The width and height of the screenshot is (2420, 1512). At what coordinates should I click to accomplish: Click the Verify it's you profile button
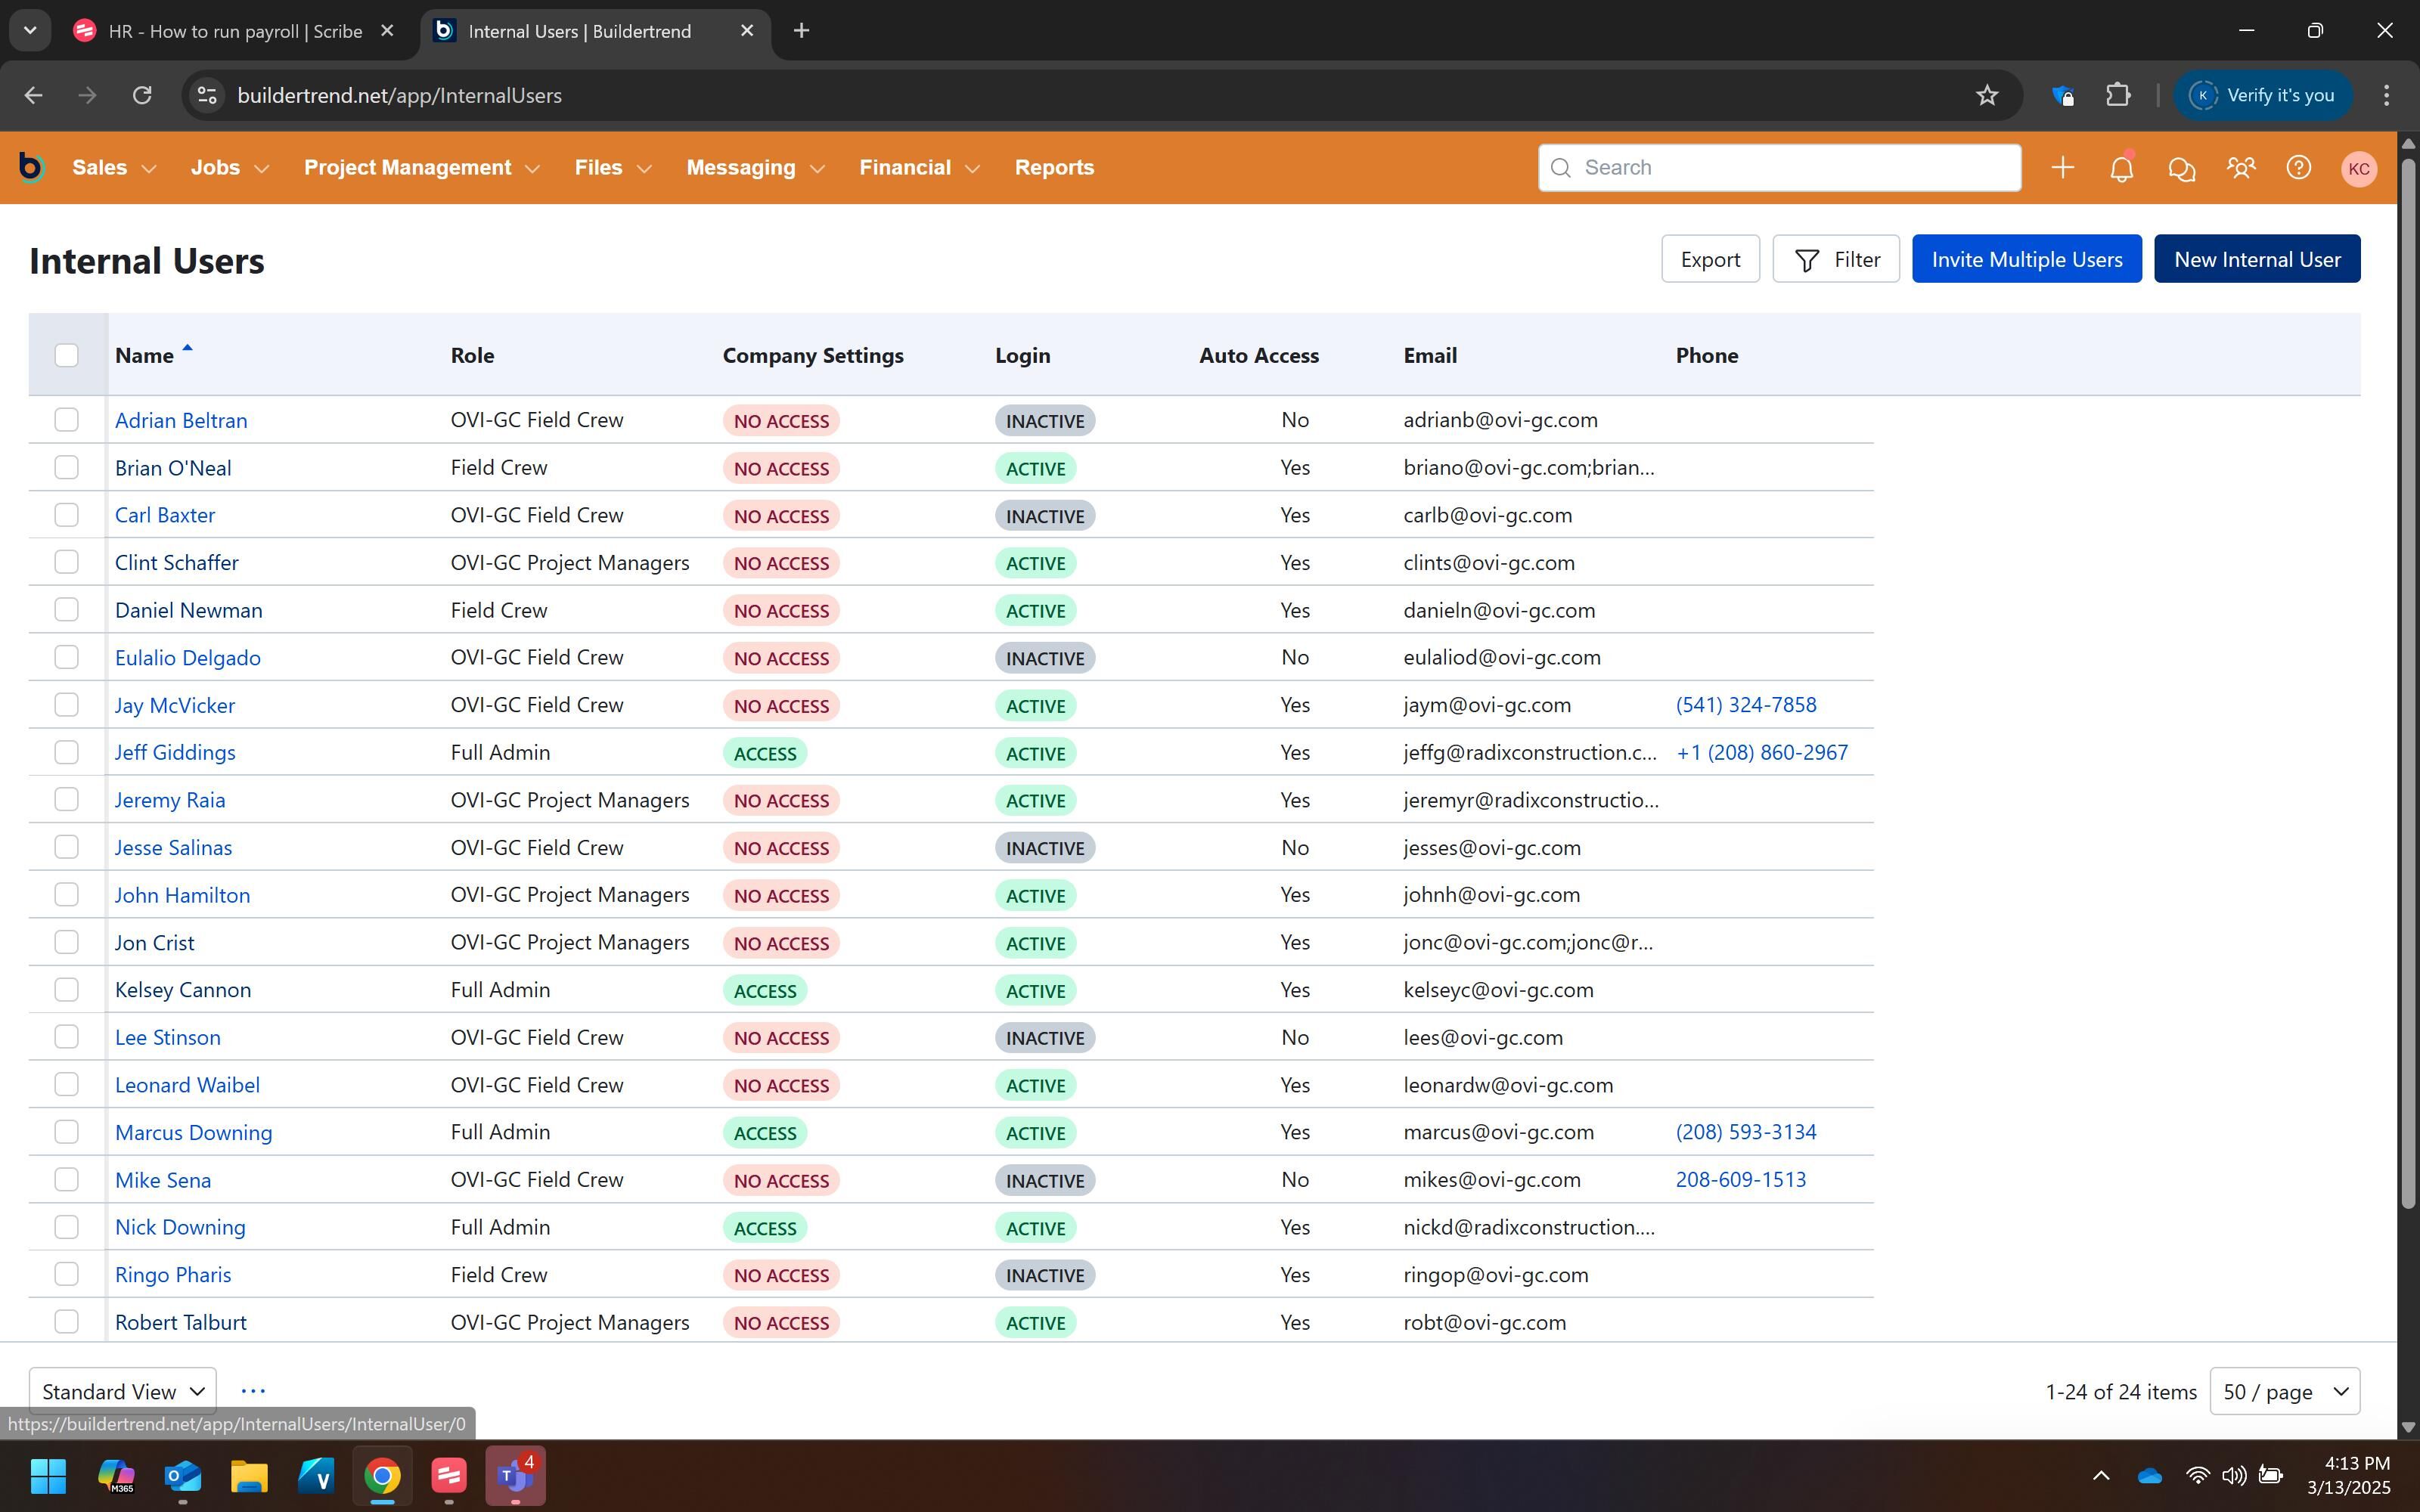(2263, 95)
